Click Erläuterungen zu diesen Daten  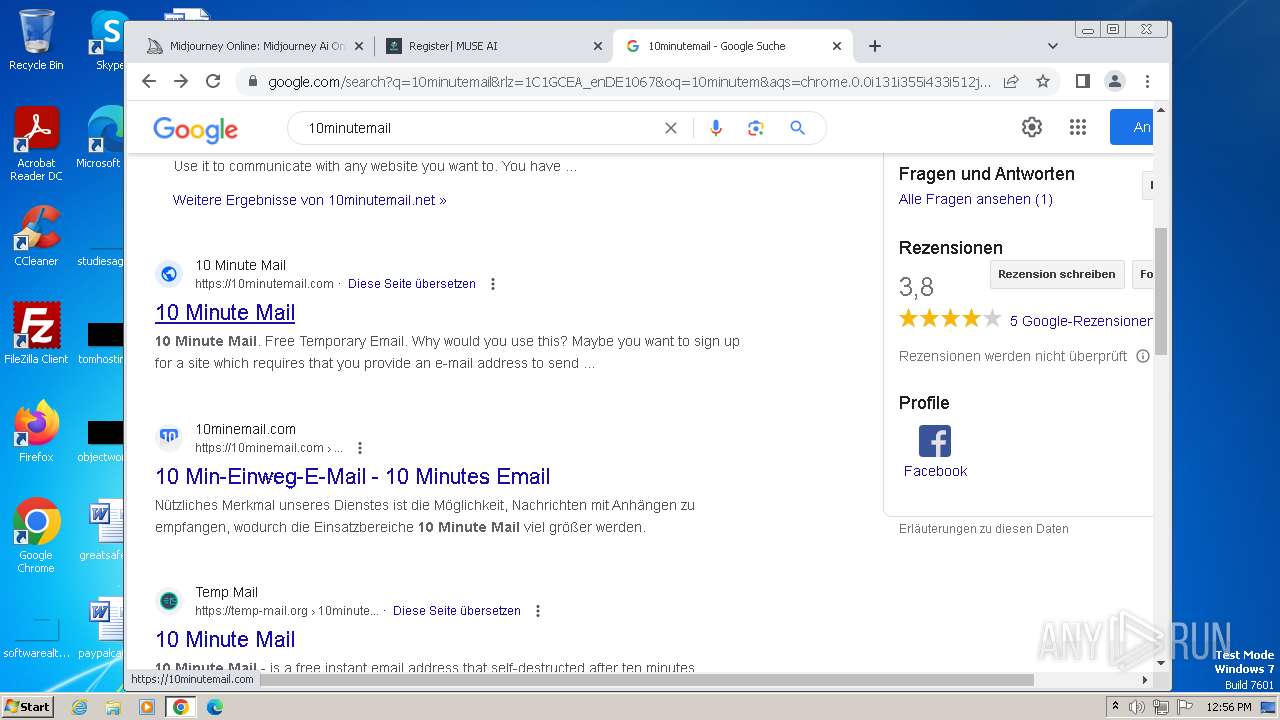coord(984,529)
